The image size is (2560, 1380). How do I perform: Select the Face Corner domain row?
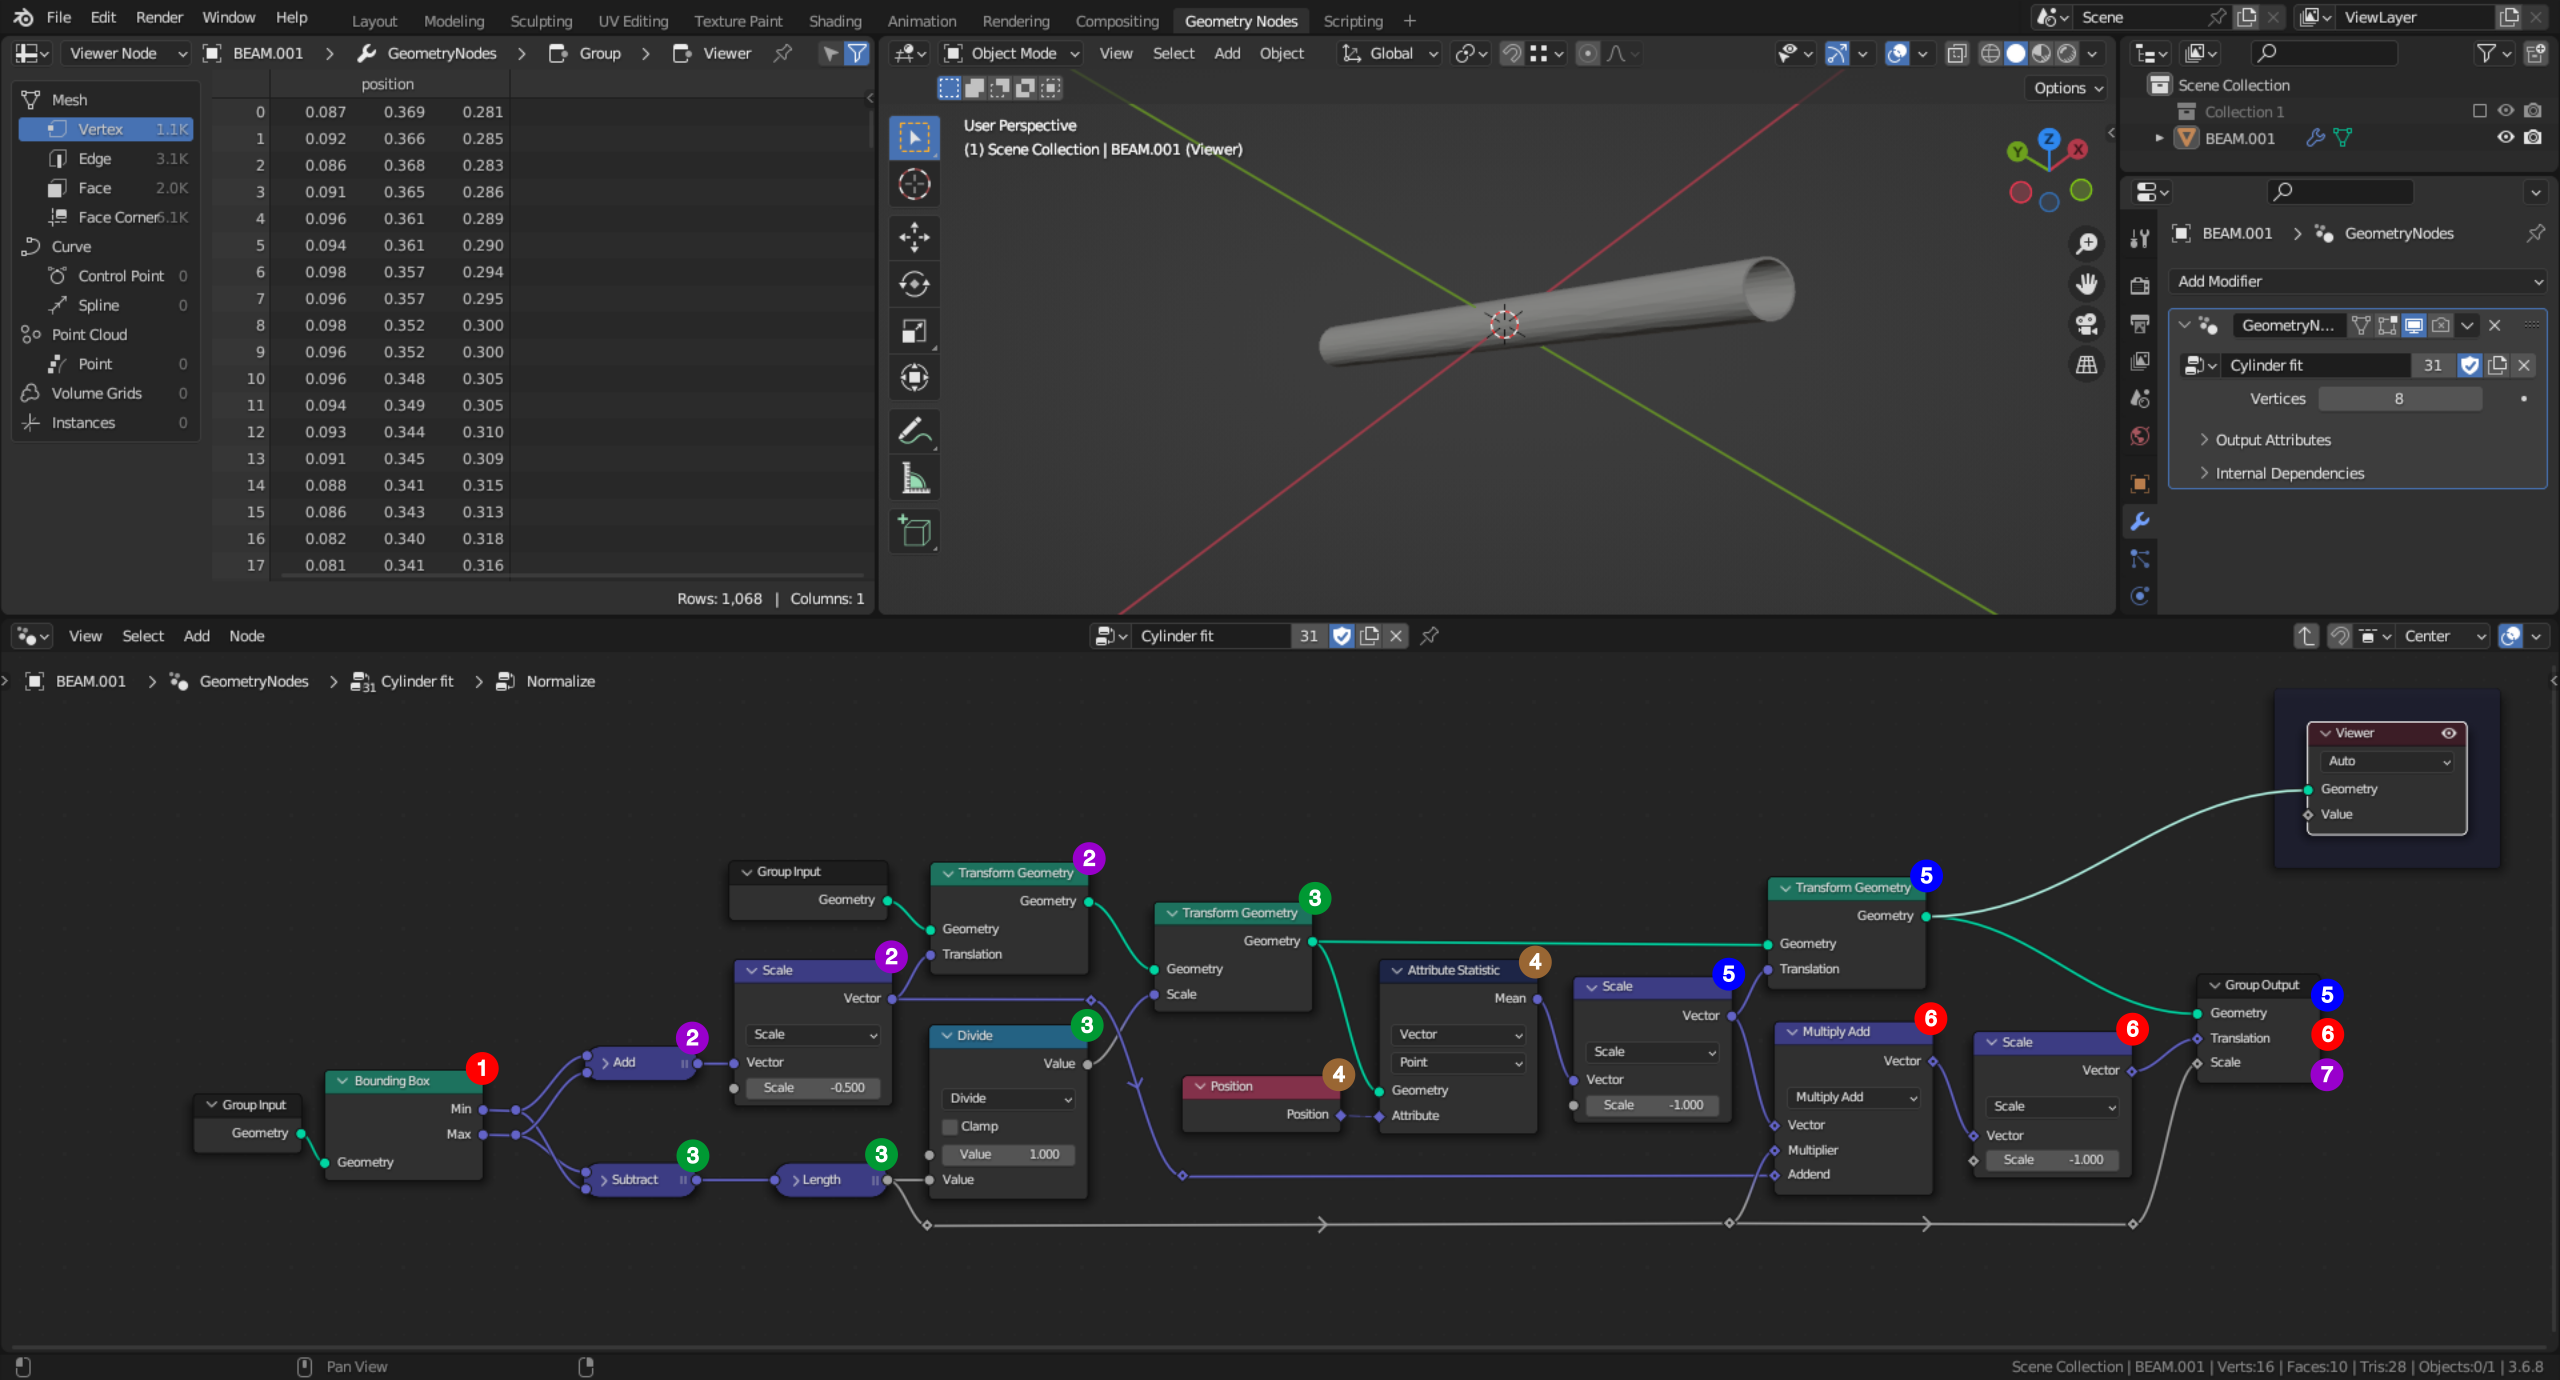click(x=106, y=217)
